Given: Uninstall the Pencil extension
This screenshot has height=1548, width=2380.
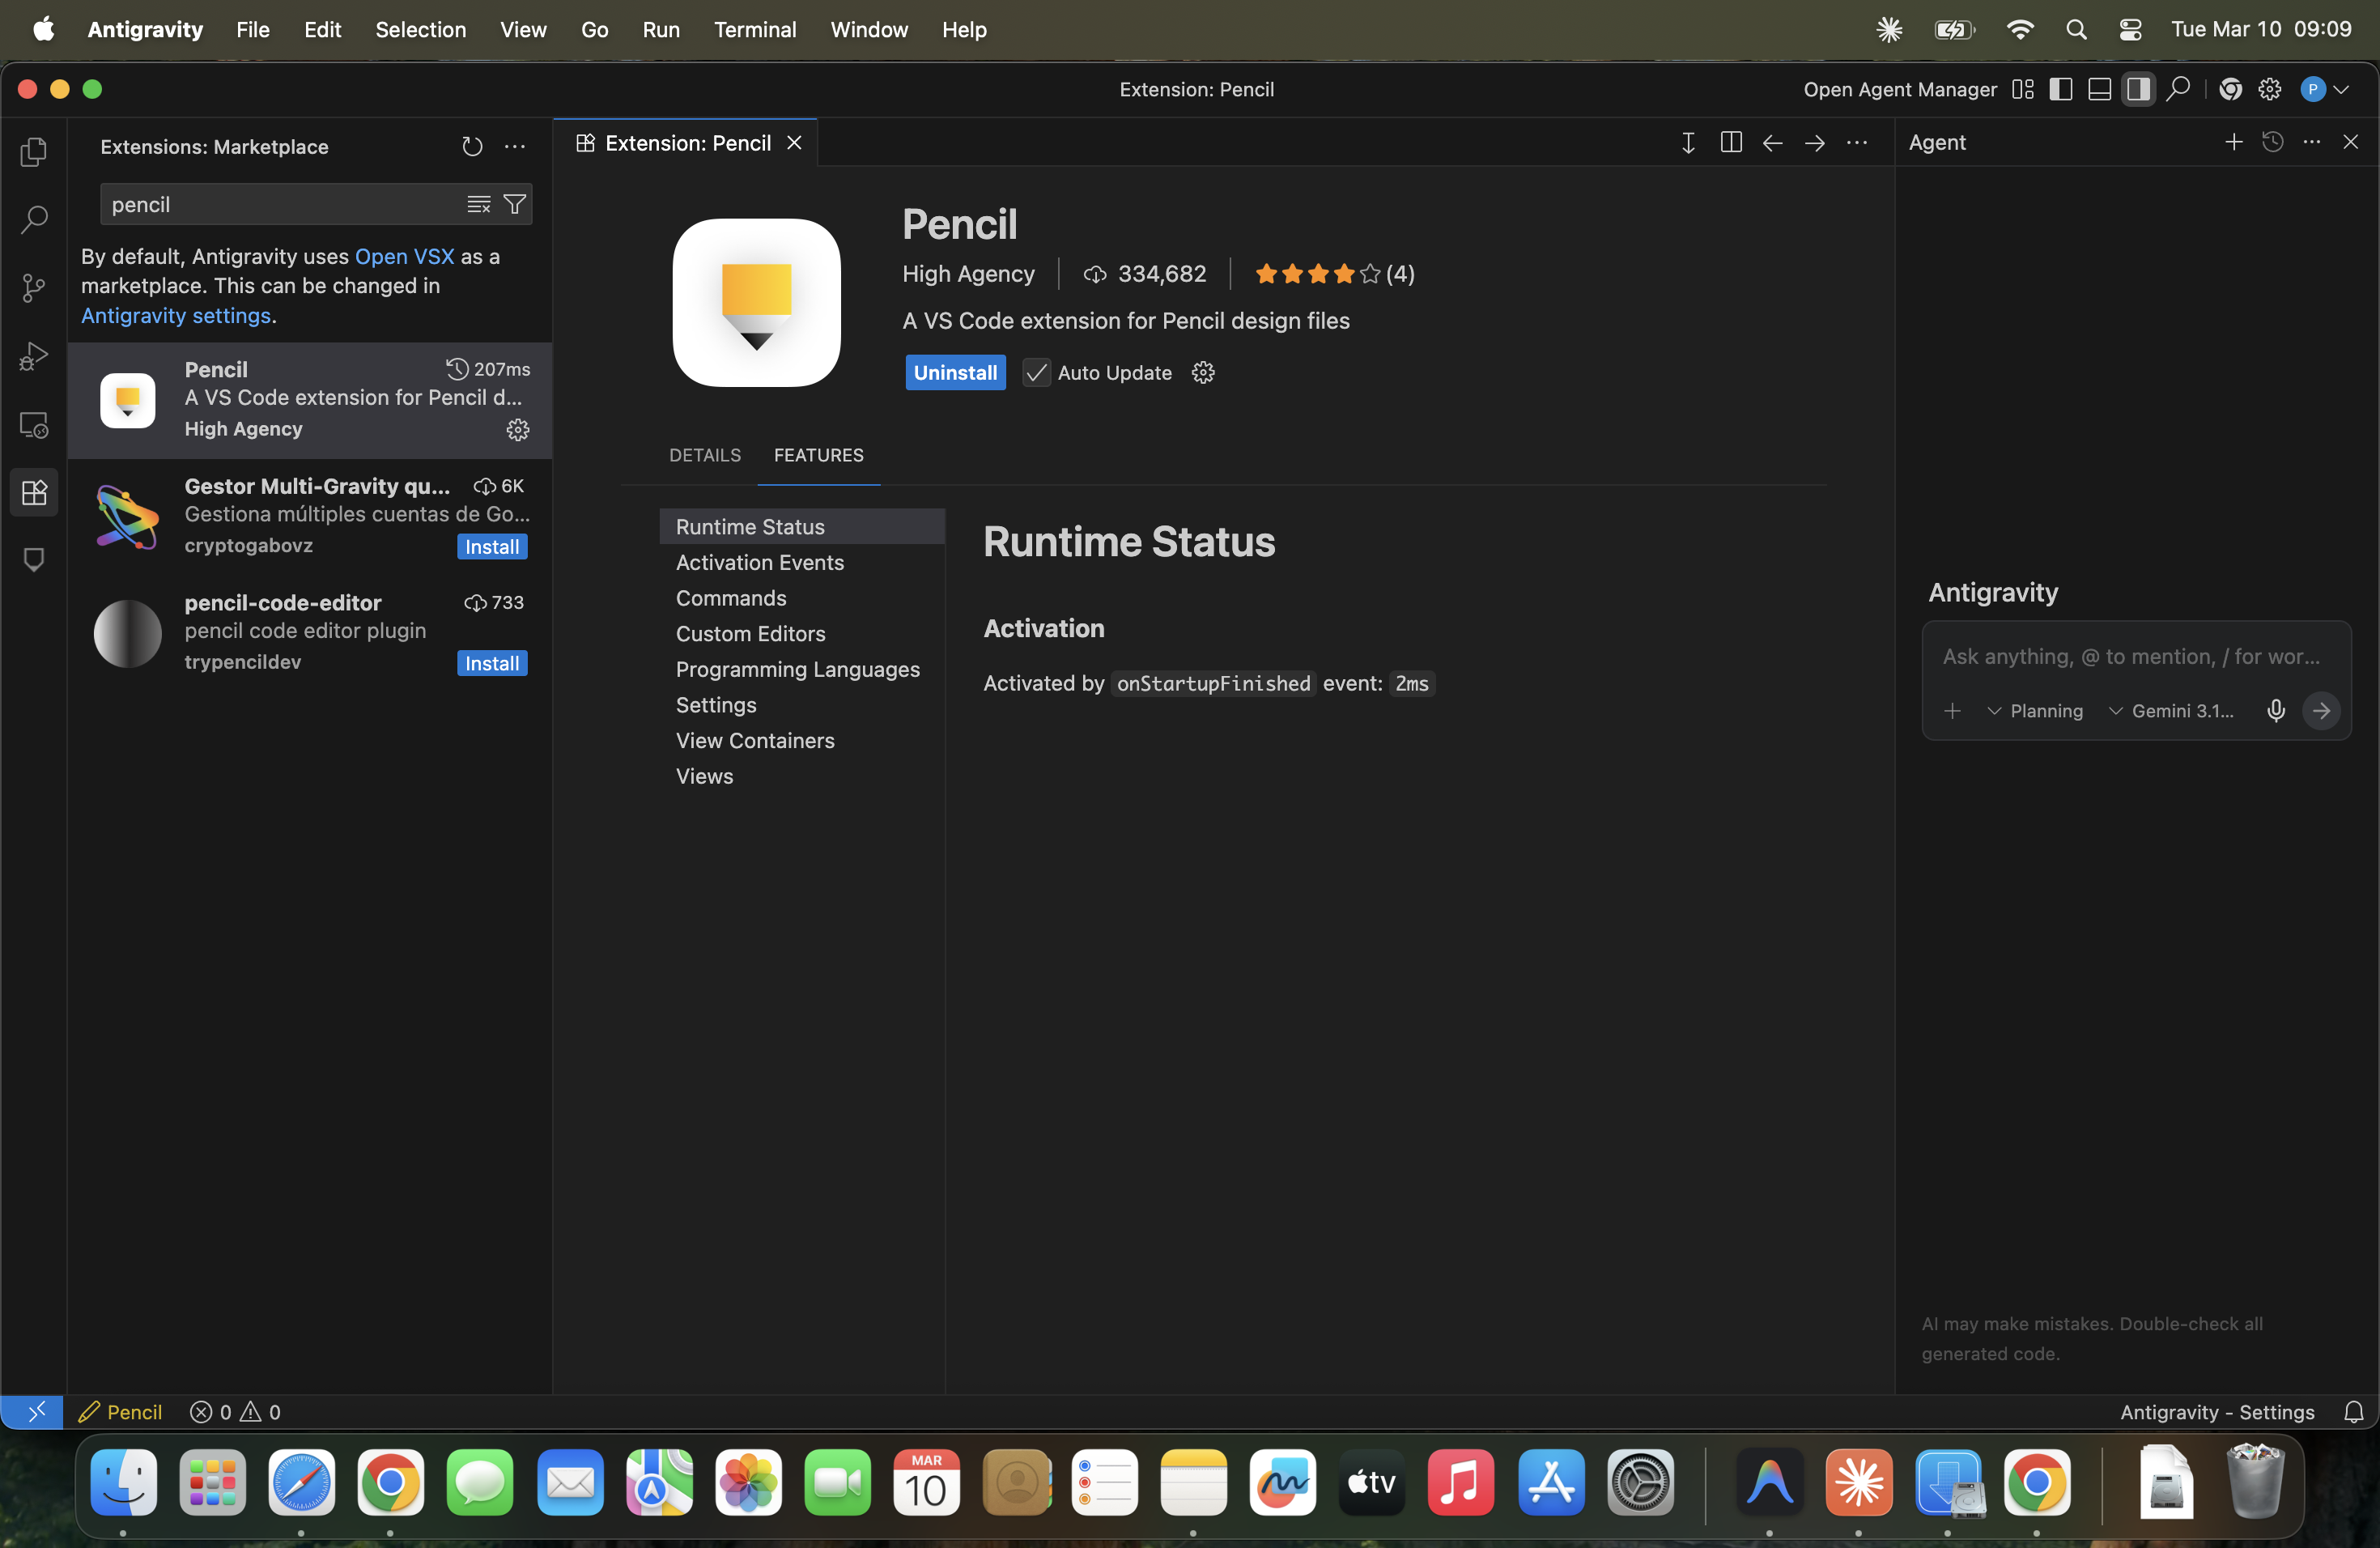Looking at the screenshot, I should (x=955, y=373).
